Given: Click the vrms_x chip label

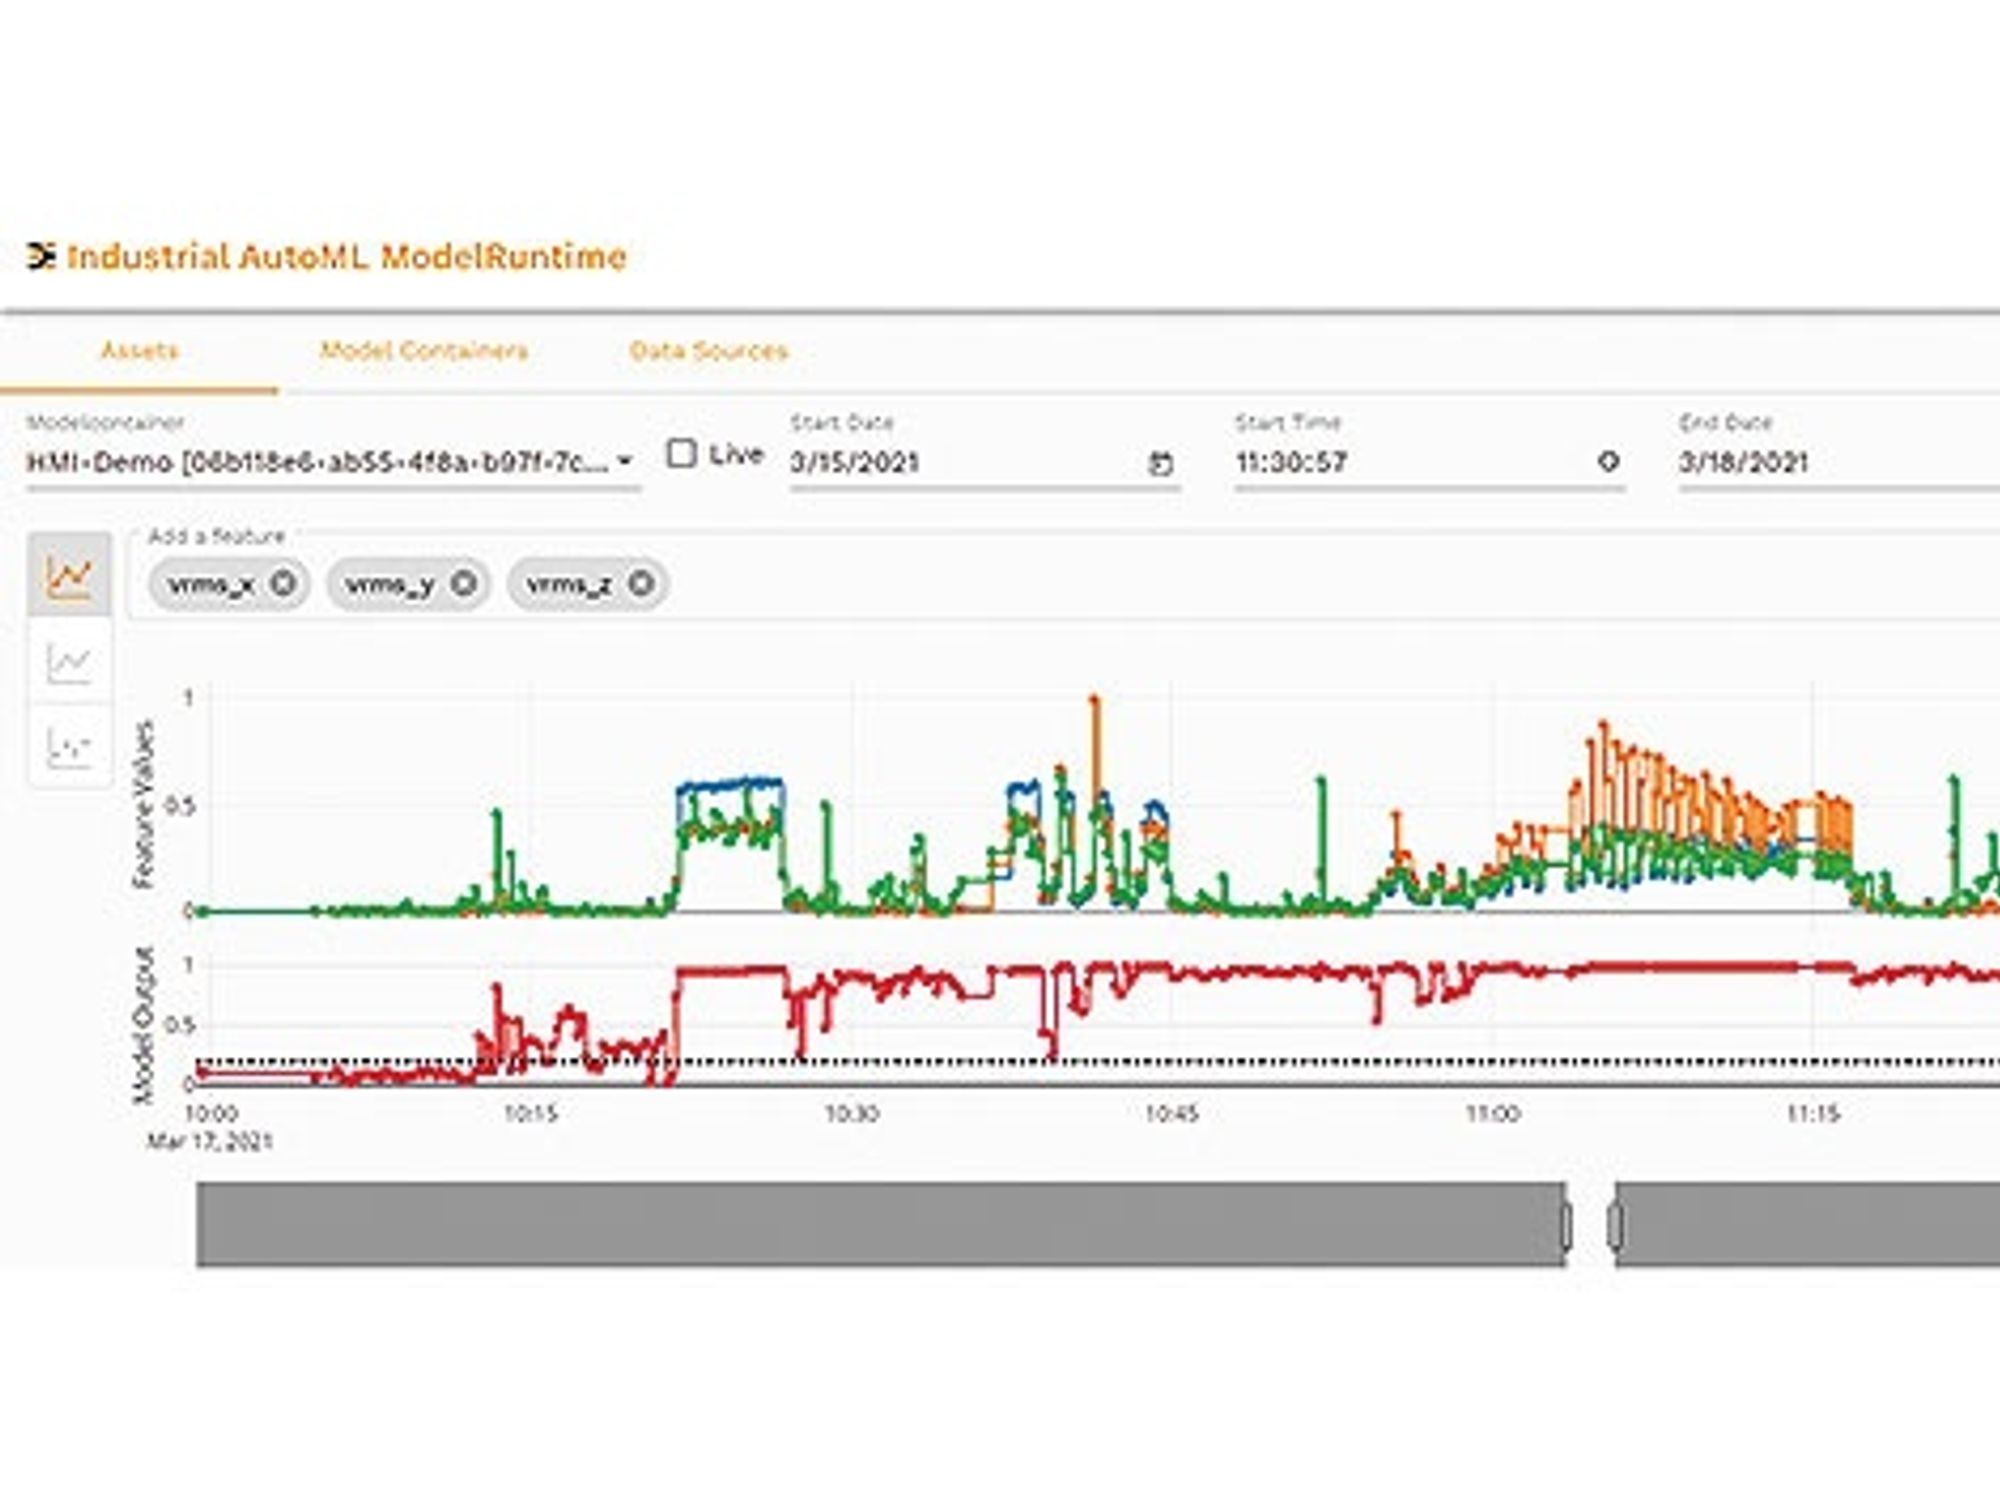Looking at the screenshot, I should pos(211,584).
